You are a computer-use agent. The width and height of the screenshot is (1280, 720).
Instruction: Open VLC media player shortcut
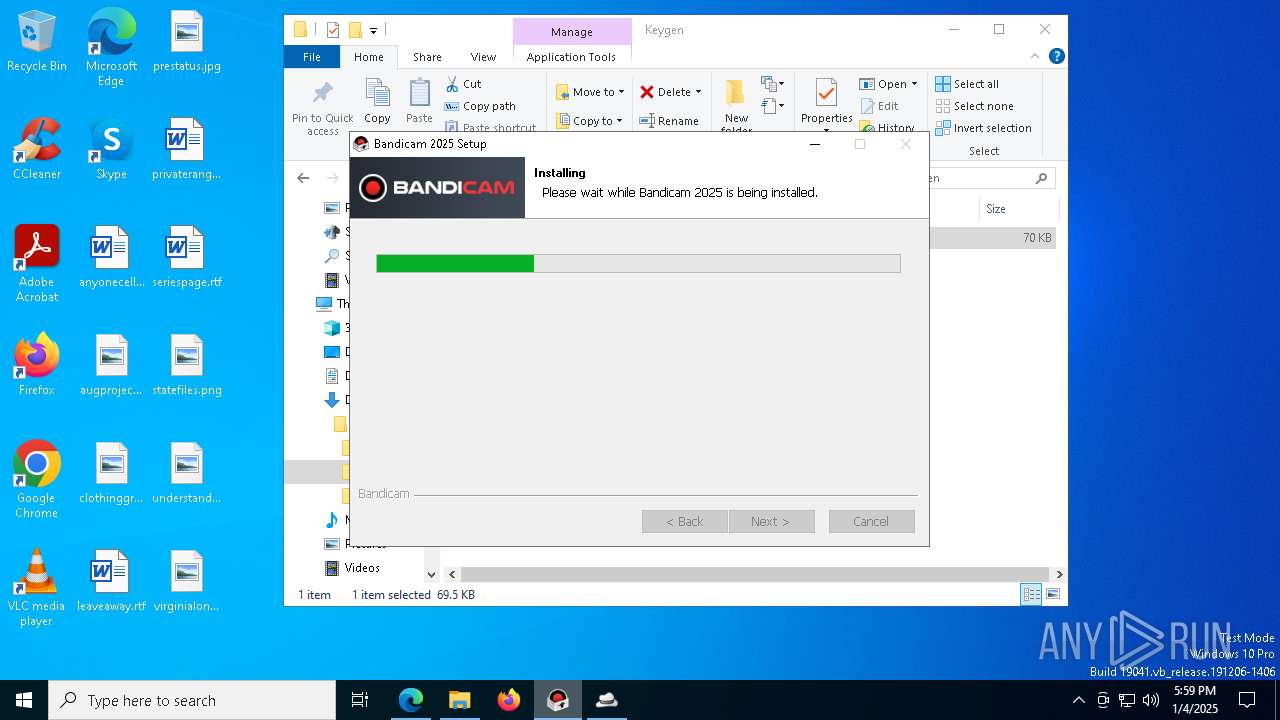click(x=37, y=588)
